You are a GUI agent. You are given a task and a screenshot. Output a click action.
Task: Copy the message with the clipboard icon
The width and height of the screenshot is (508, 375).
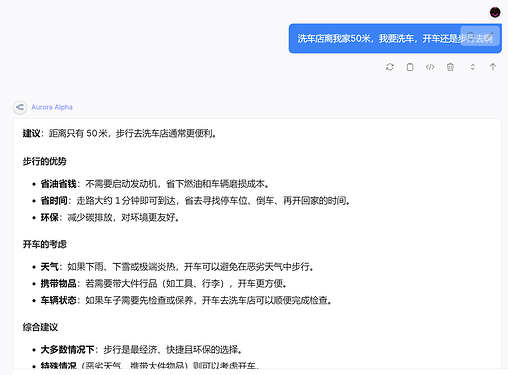pos(410,67)
